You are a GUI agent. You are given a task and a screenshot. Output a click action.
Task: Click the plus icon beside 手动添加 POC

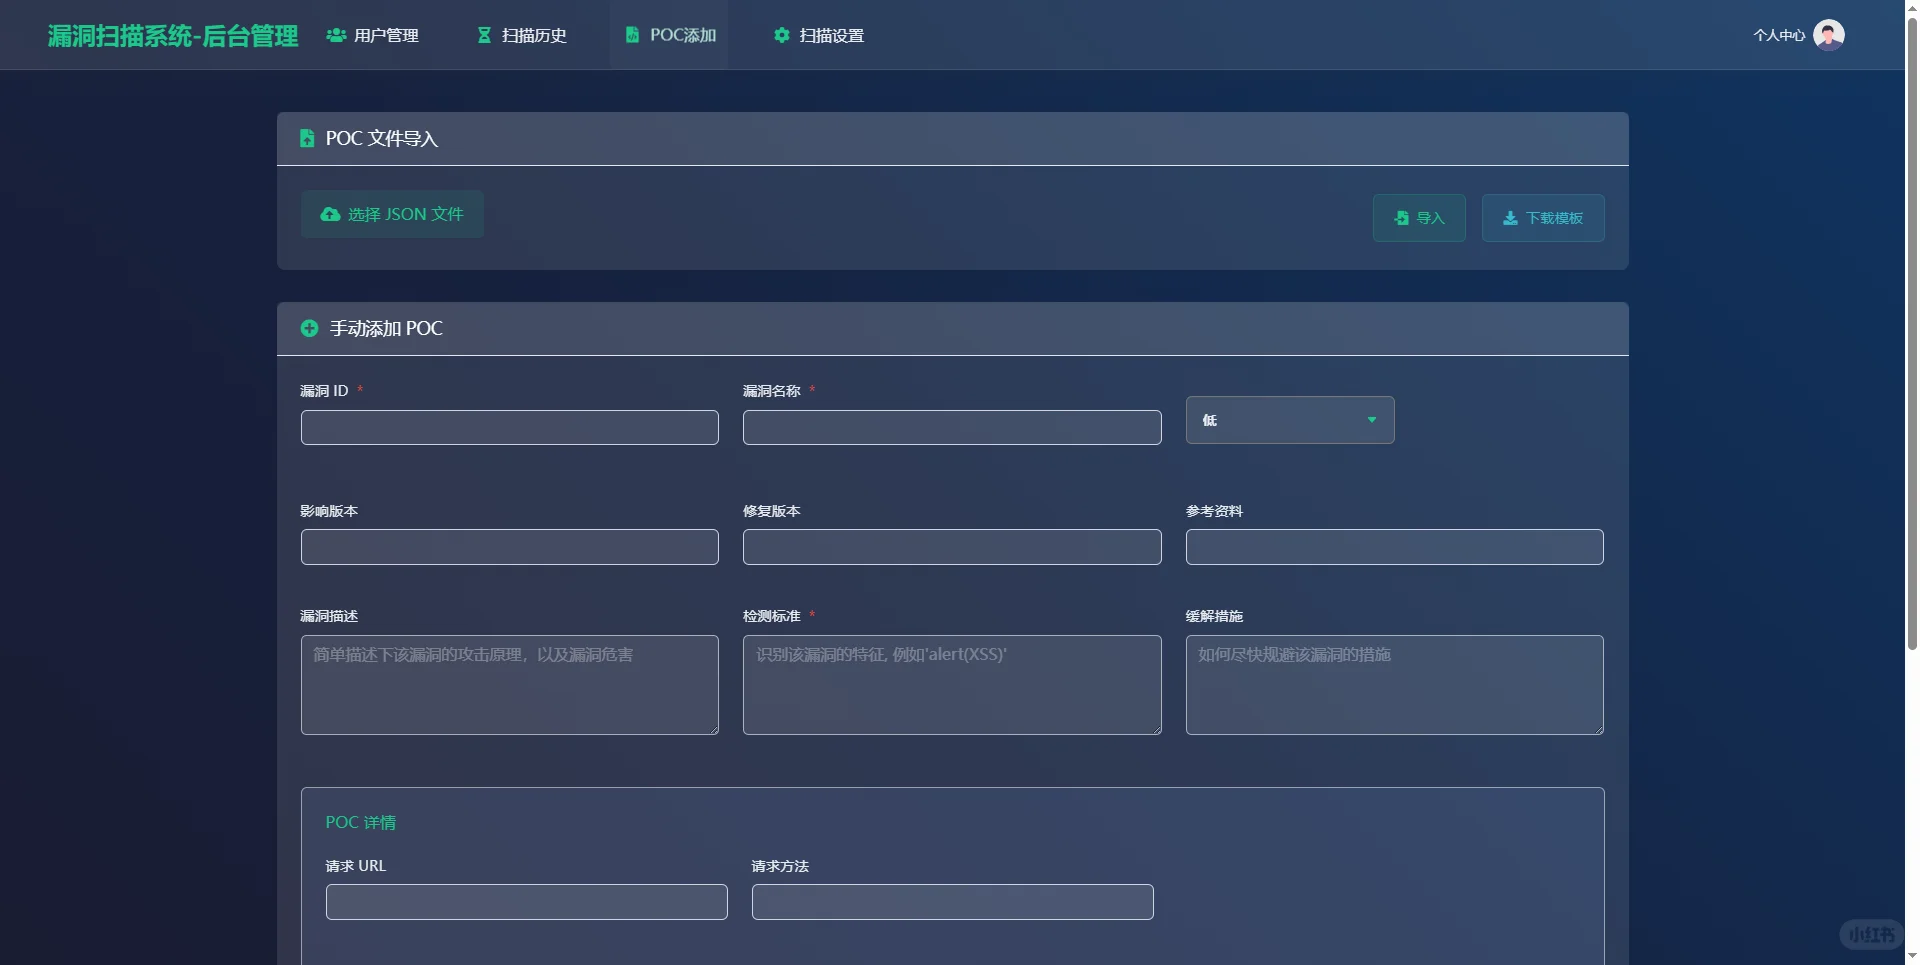coord(309,328)
